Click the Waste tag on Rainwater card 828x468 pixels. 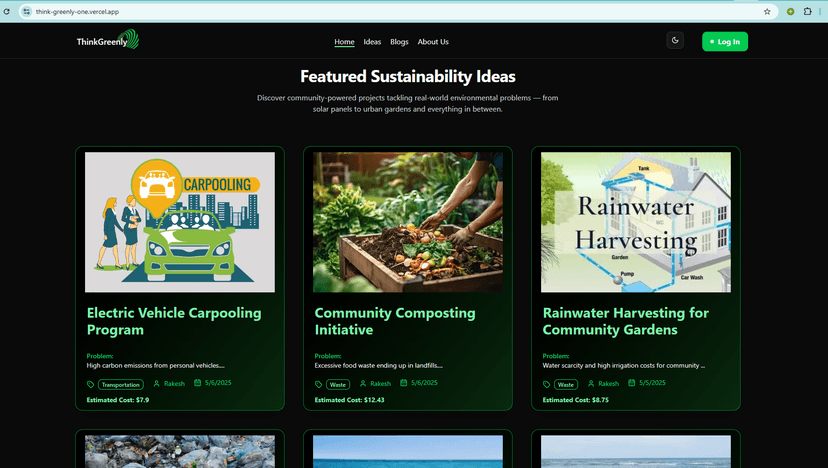click(566, 385)
